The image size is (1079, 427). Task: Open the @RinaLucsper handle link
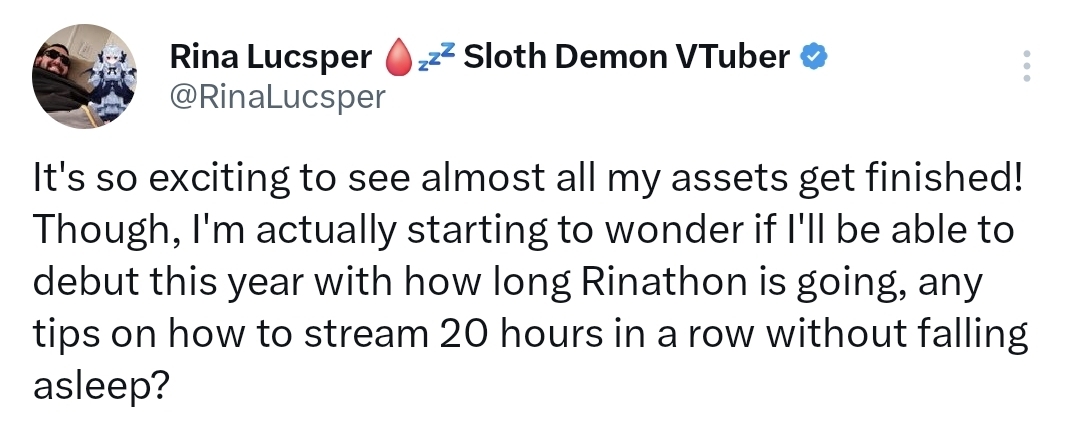(x=277, y=98)
